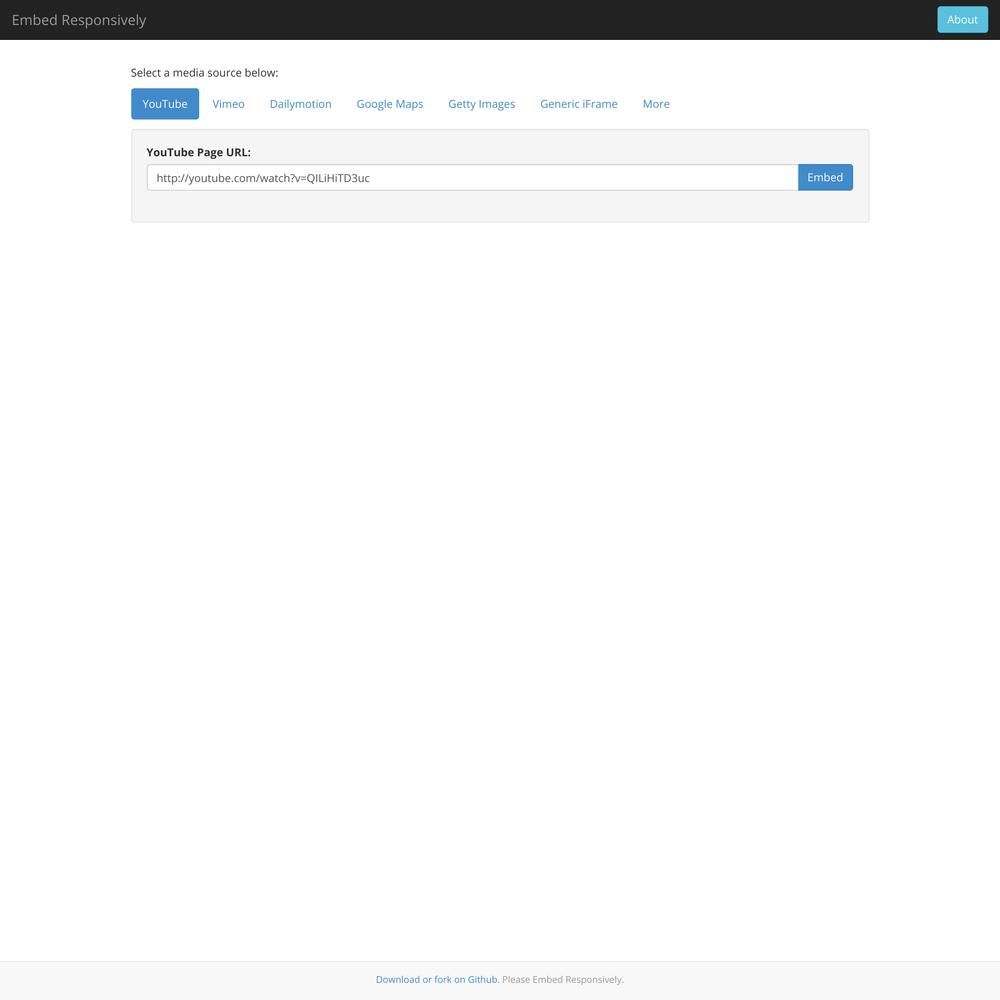This screenshot has height=1000, width=1000.
Task: Switch to the Vimeo tab
Action: coord(228,104)
